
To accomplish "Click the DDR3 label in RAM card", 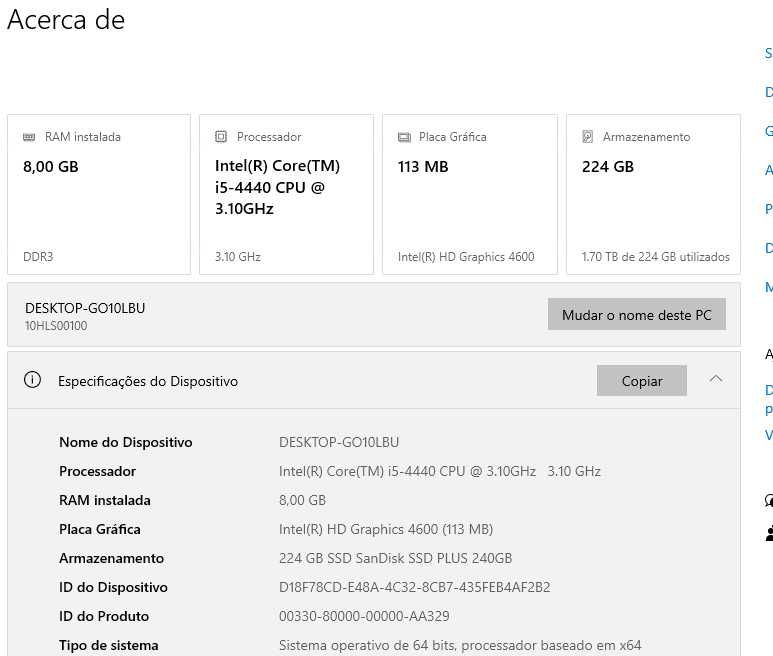I will coord(38,257).
